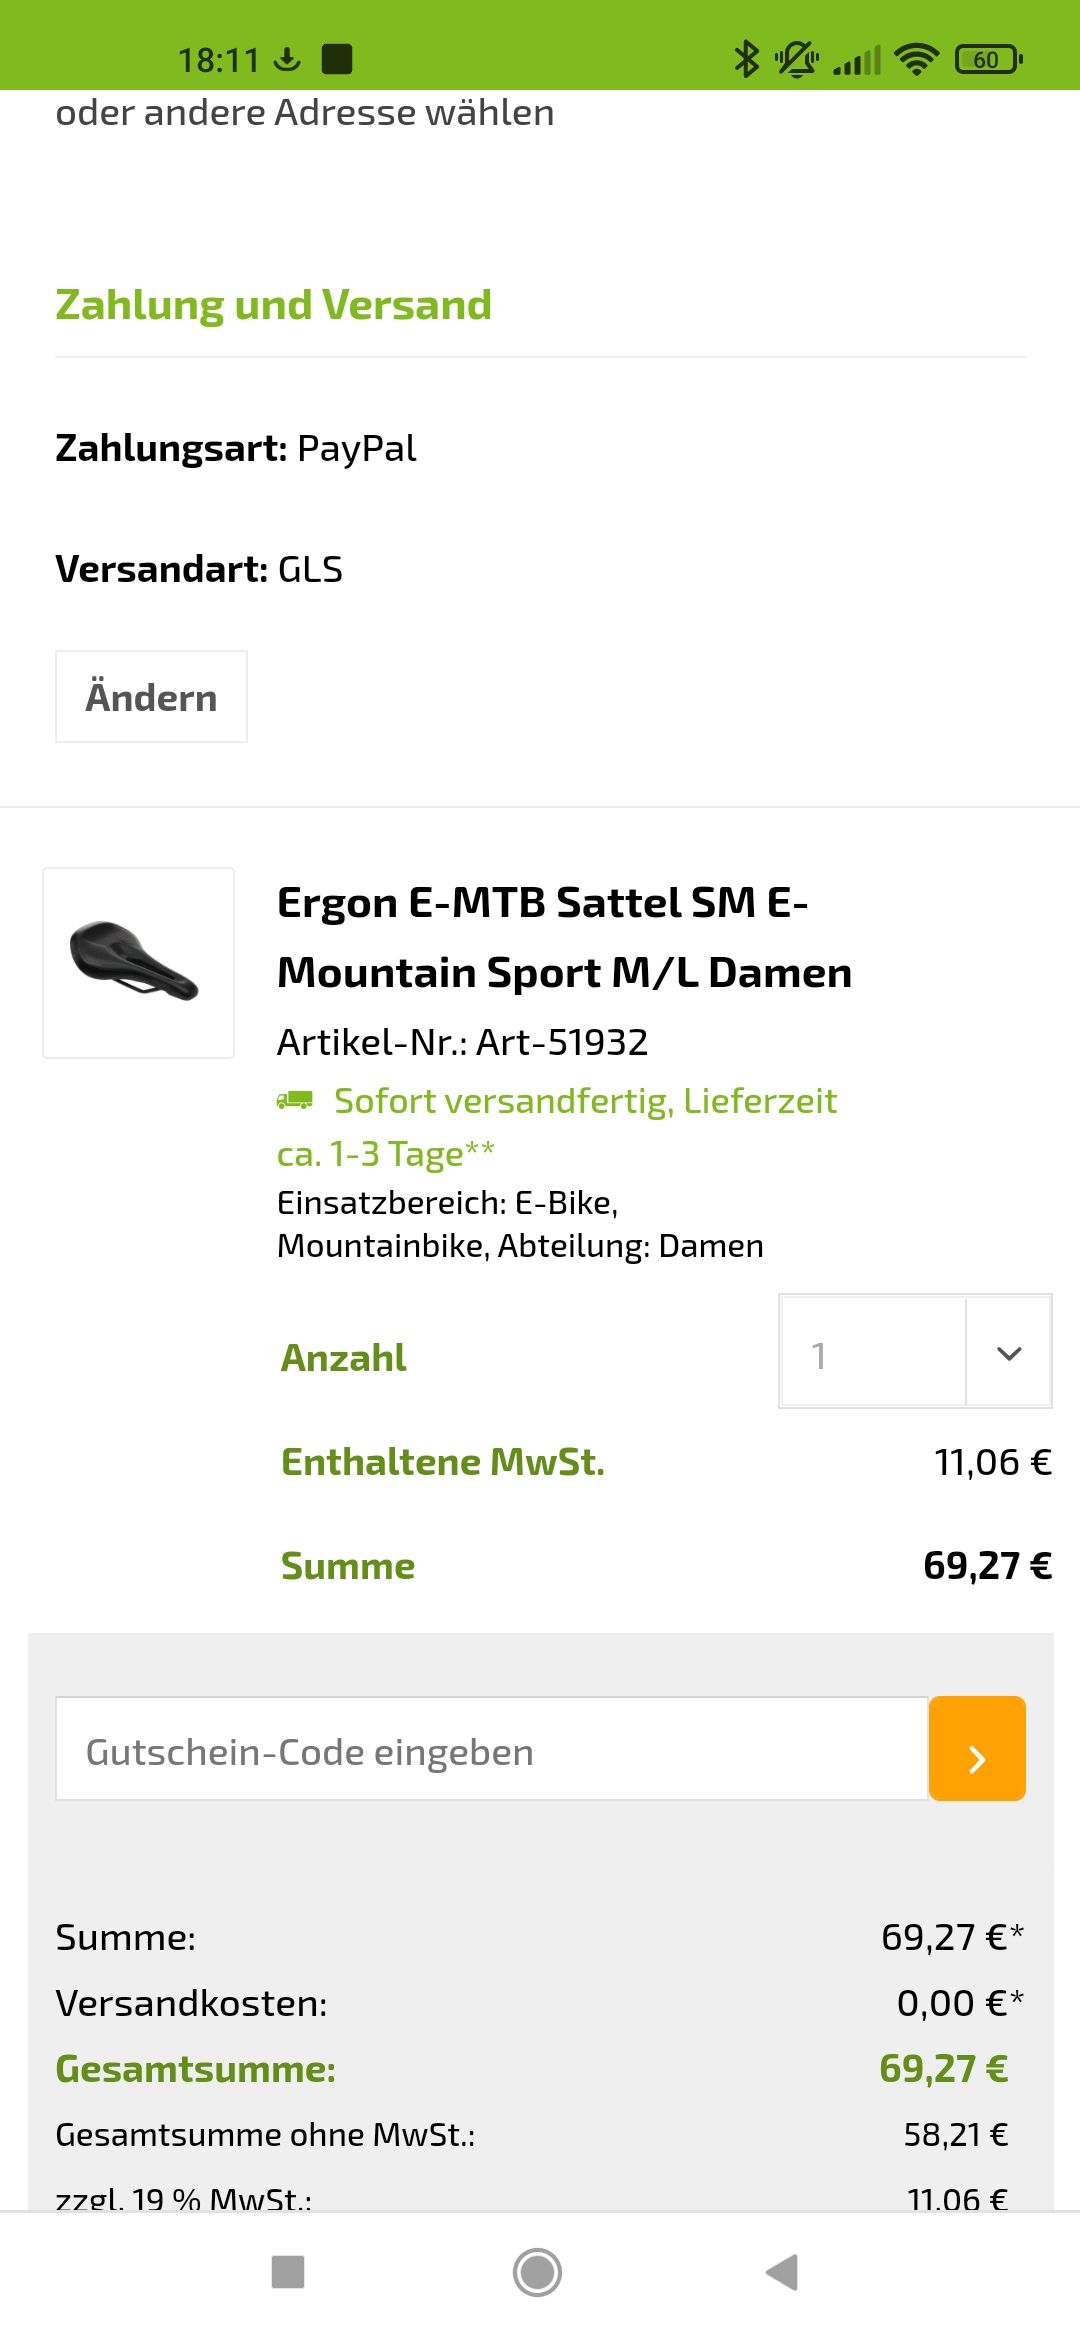Open the Ergon E-MTB Sattel product title
The width and height of the screenshot is (1080, 2340).
[564, 937]
